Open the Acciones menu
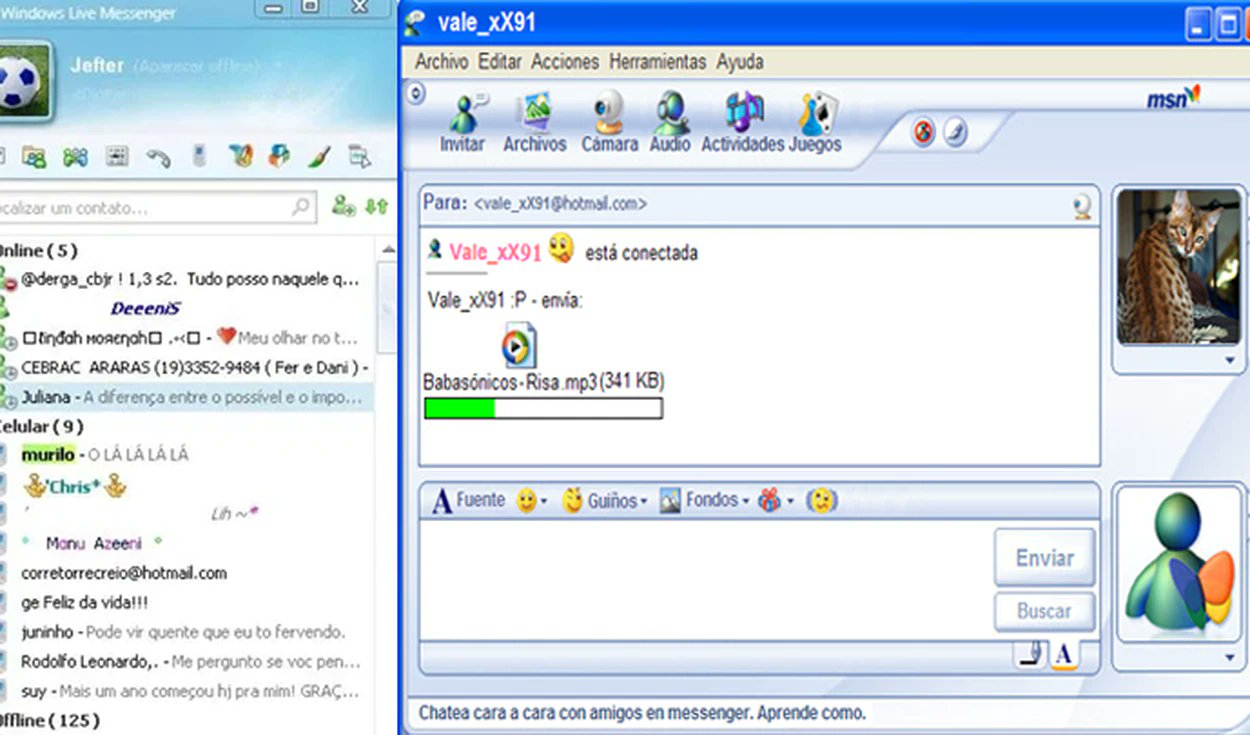Viewport: 1250px width, 735px height. [565, 62]
